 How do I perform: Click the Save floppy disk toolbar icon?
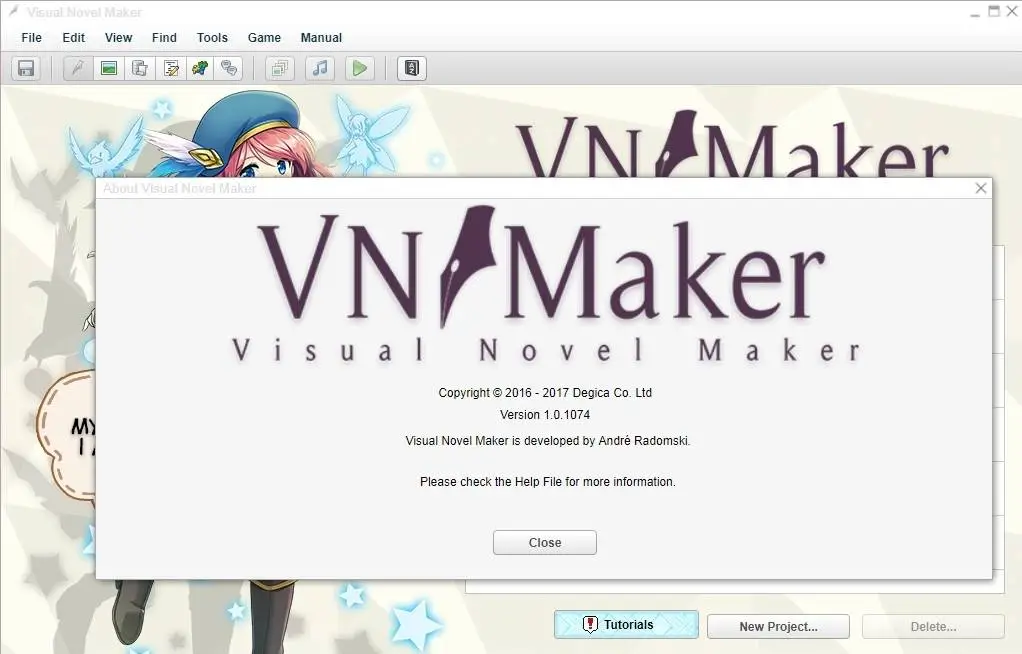pyautogui.click(x=26, y=68)
